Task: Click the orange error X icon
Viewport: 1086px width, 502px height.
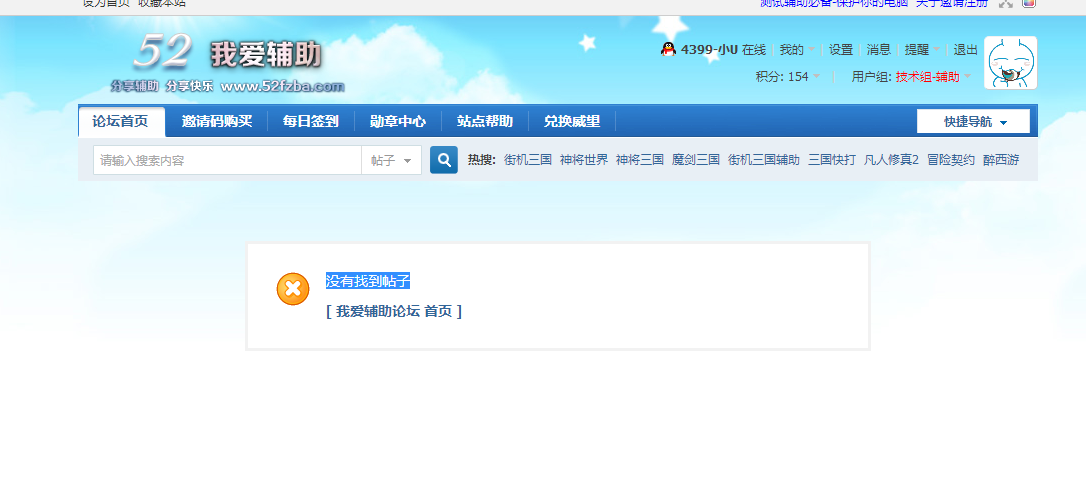Action: coord(293,289)
